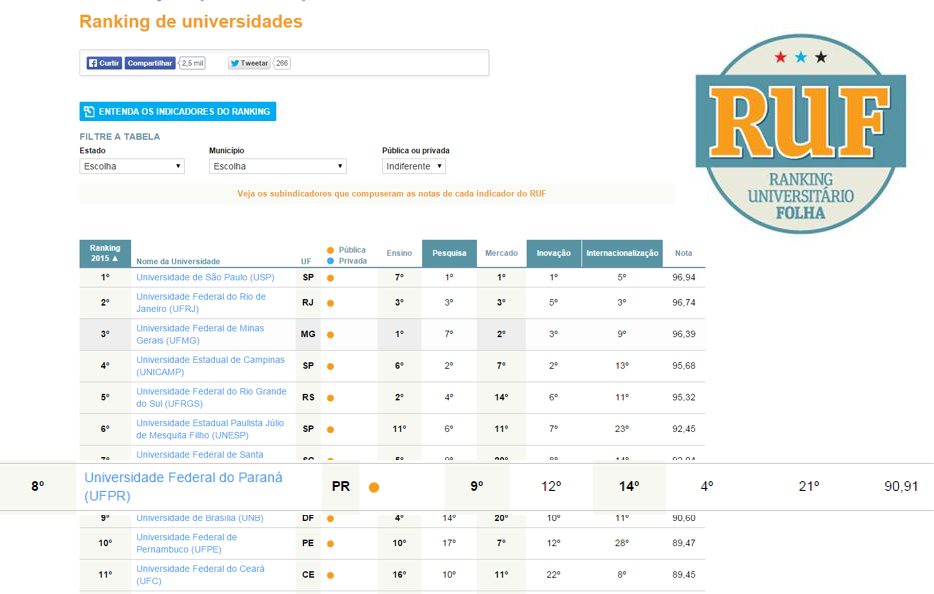Sort by Ranking 2015 column header

pos(105,253)
